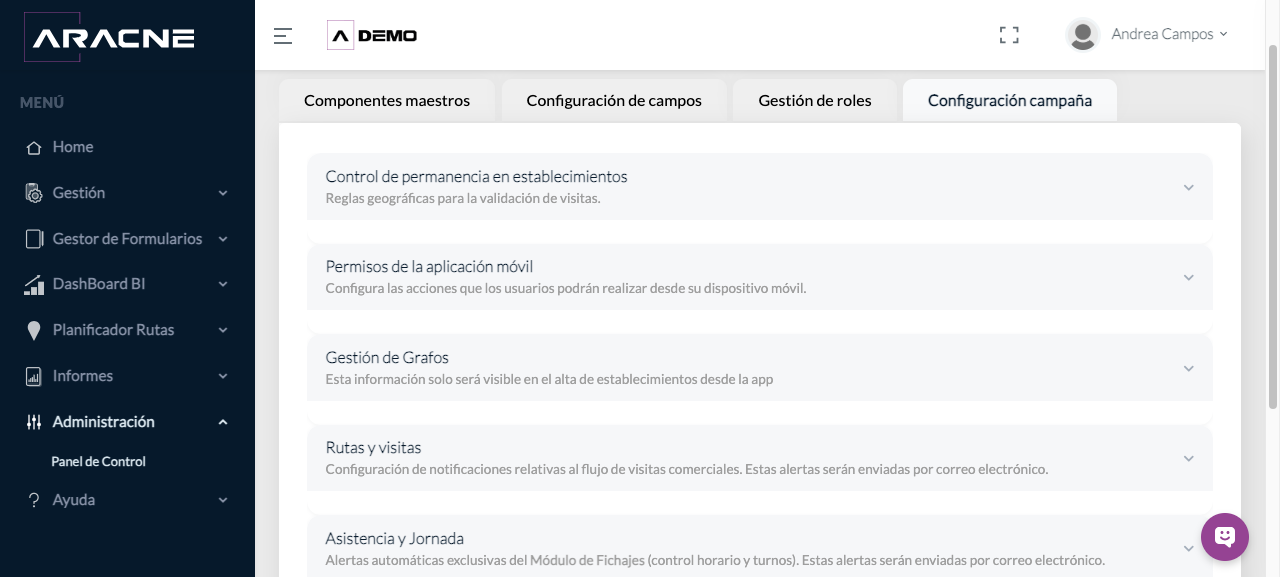Click the page vertical scrollbar thumb
This screenshot has width=1280, height=577.
click(x=1273, y=226)
